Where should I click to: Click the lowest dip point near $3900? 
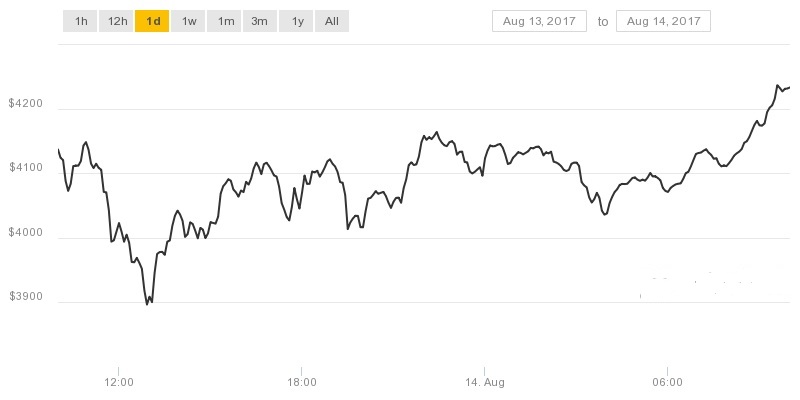pos(147,304)
